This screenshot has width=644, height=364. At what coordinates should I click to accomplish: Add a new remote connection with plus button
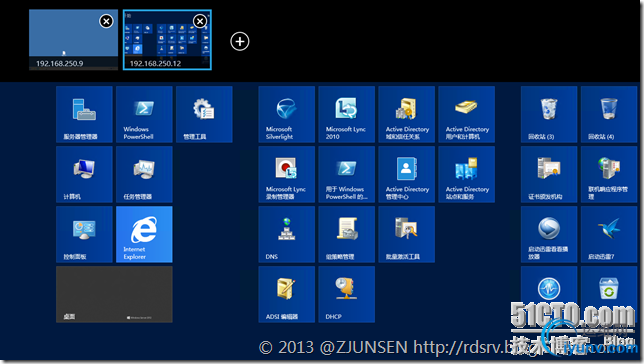(x=240, y=41)
